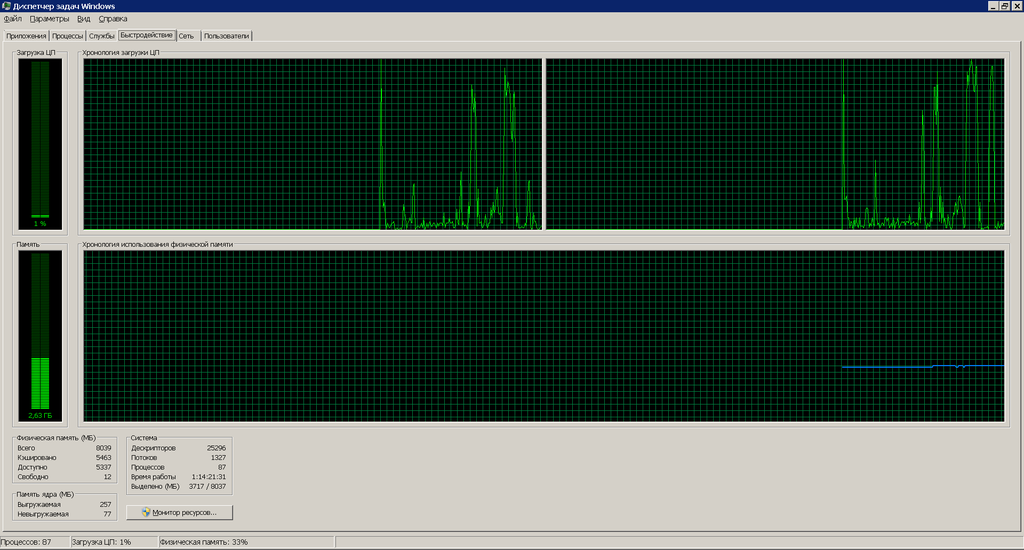The height and width of the screenshot is (550, 1024).
Task: Click the 1 % CPU load label
Action: (x=40, y=223)
